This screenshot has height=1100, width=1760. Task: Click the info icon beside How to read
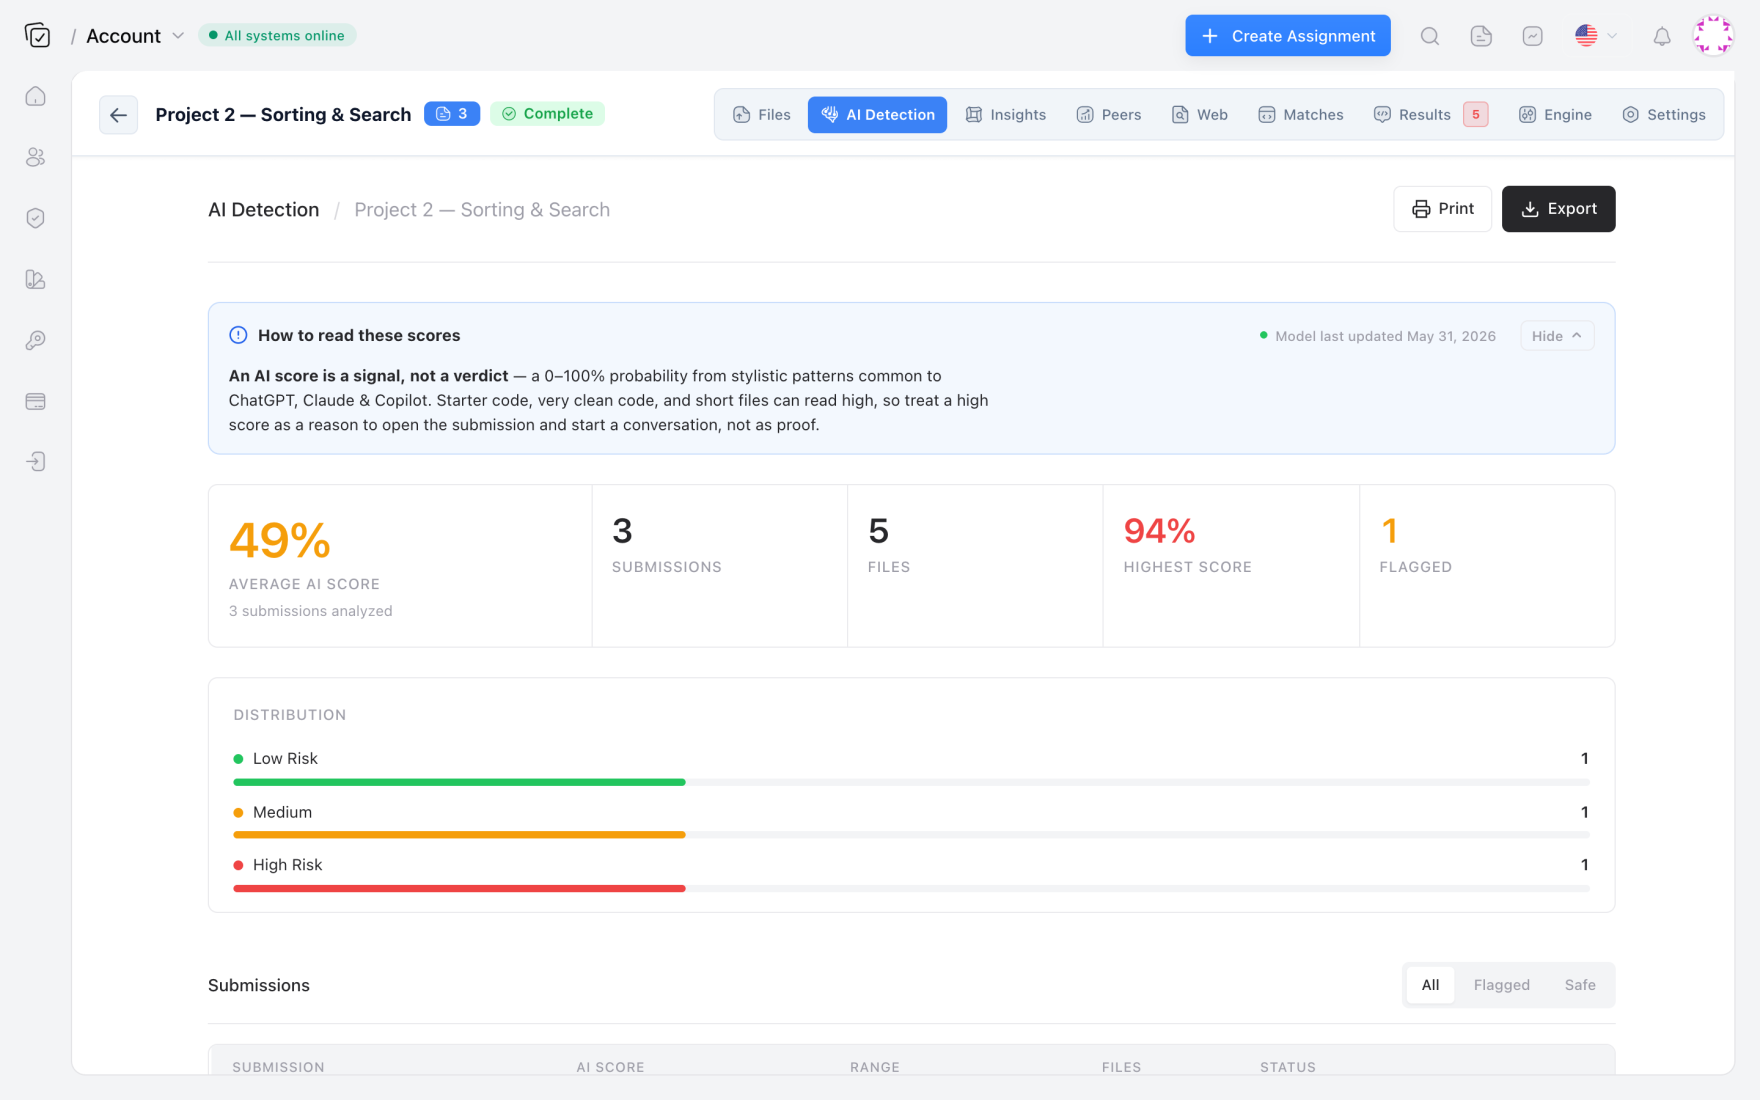click(238, 335)
